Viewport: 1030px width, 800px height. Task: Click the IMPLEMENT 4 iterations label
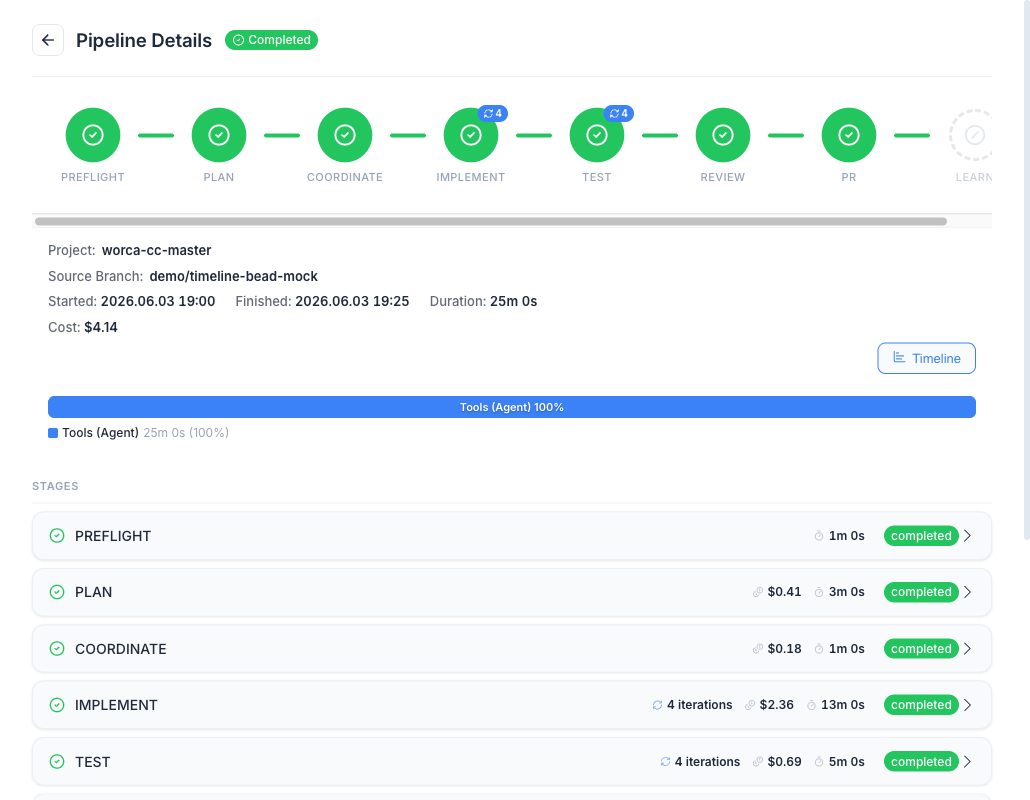click(700, 705)
